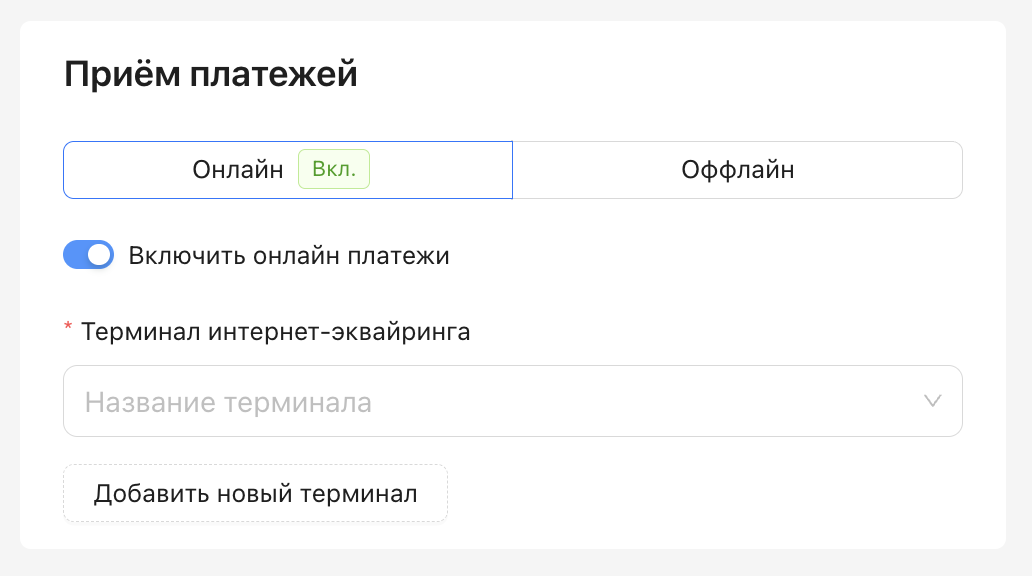The width and height of the screenshot is (1032, 576).
Task: Click the Включить онлайн платежи label
Action: [289, 256]
